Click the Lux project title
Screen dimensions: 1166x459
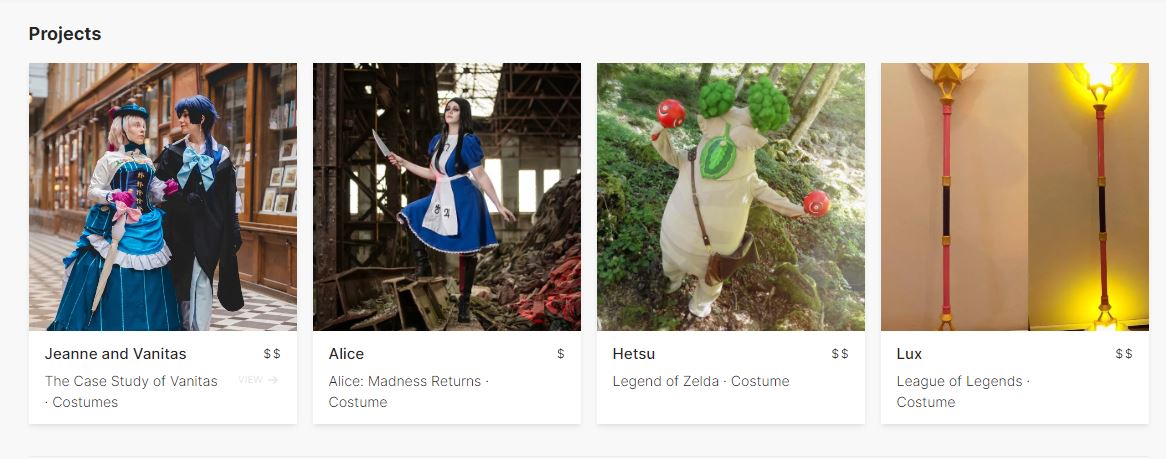click(x=909, y=354)
